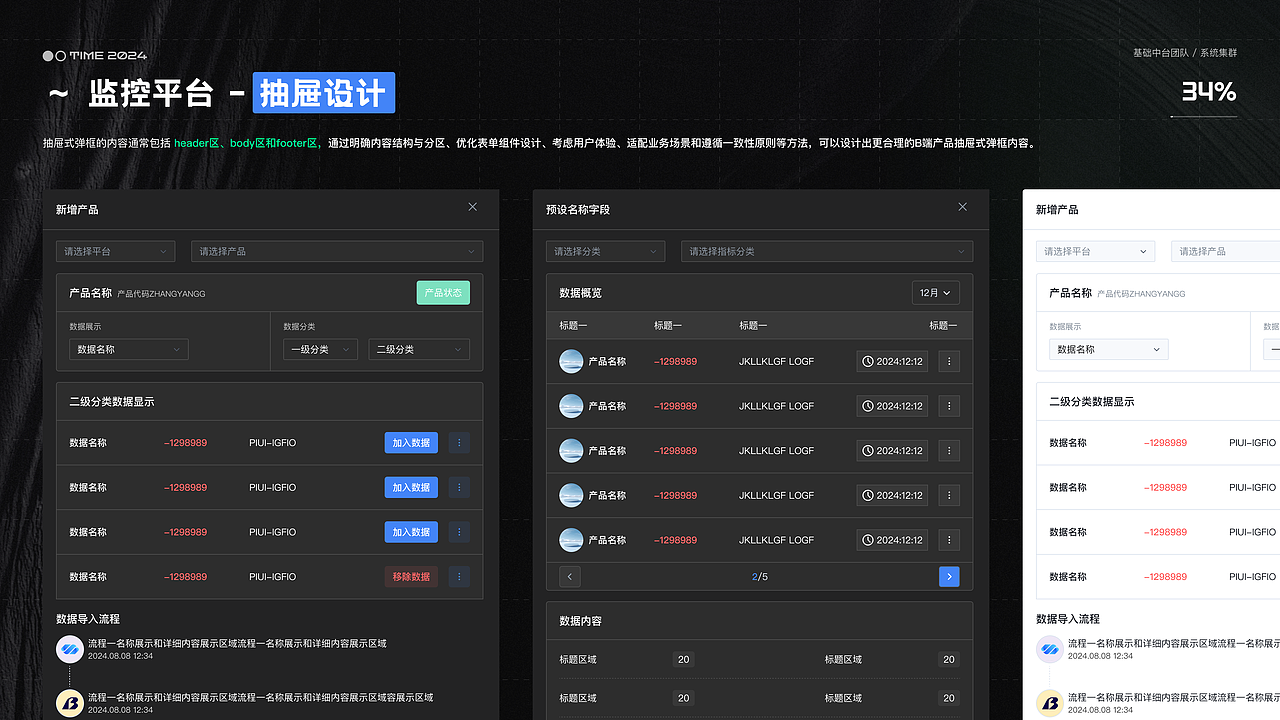Click 产品代码ZHANGYANGG in the dark drawer
The height and width of the screenshot is (720, 1280).
click(x=161, y=294)
